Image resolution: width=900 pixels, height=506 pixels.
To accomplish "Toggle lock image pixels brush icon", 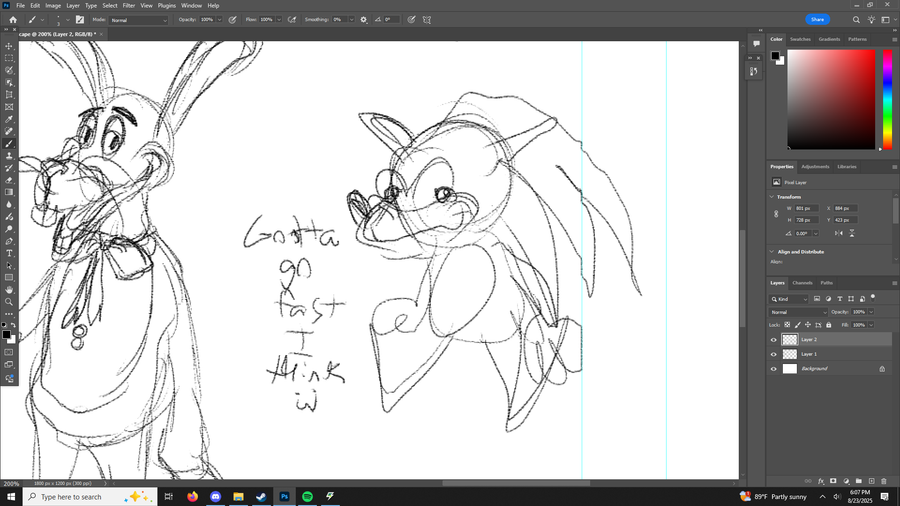I will point(798,325).
